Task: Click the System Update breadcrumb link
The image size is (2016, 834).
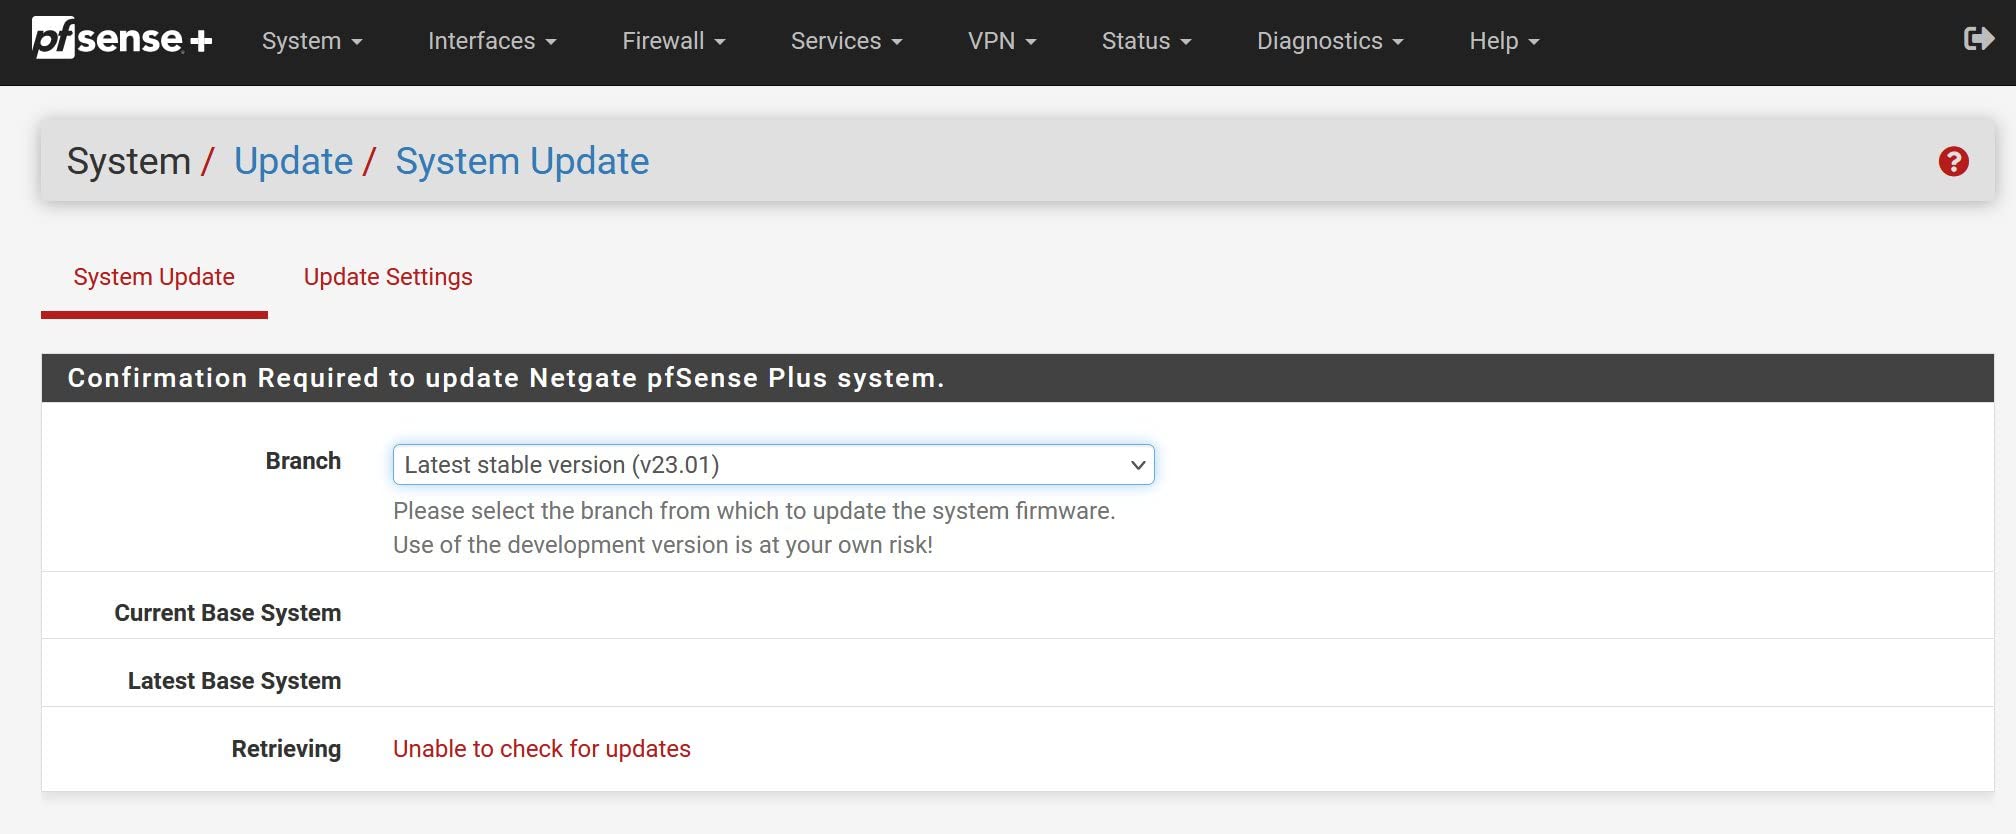Action: click(x=522, y=162)
